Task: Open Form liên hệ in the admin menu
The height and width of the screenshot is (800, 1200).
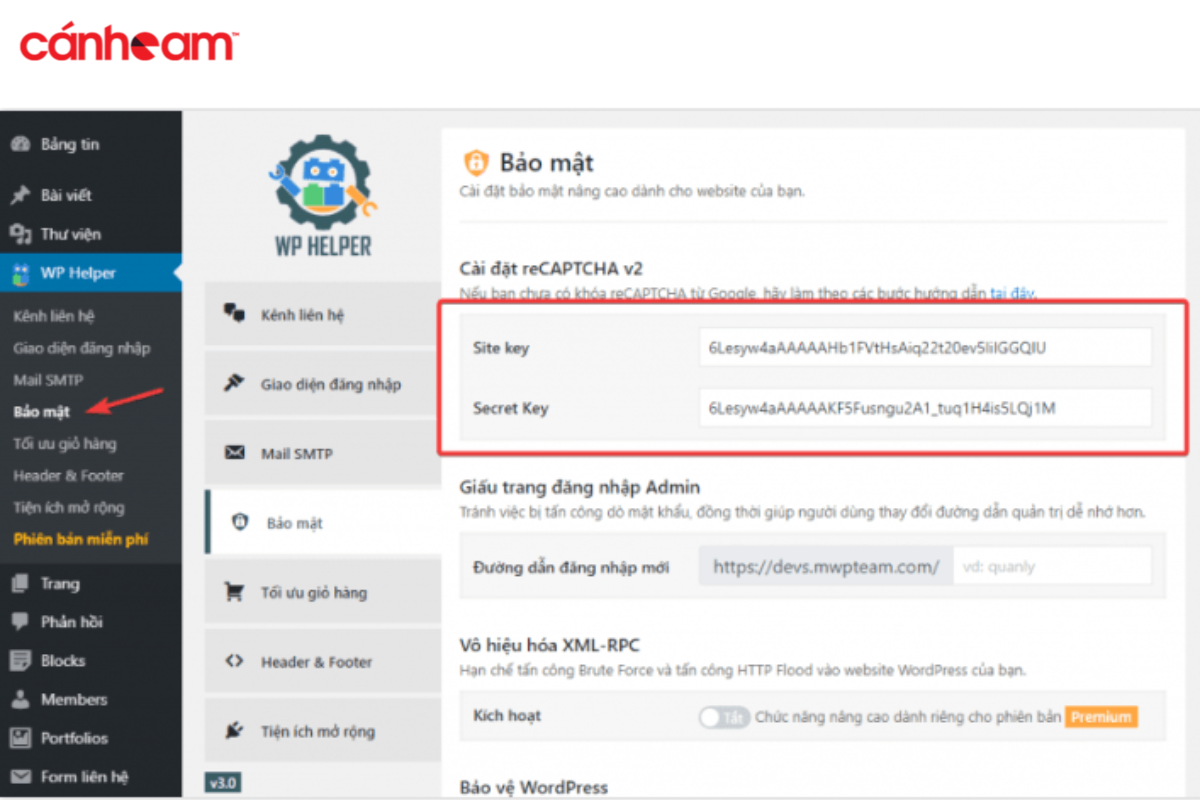Action: coord(91,777)
